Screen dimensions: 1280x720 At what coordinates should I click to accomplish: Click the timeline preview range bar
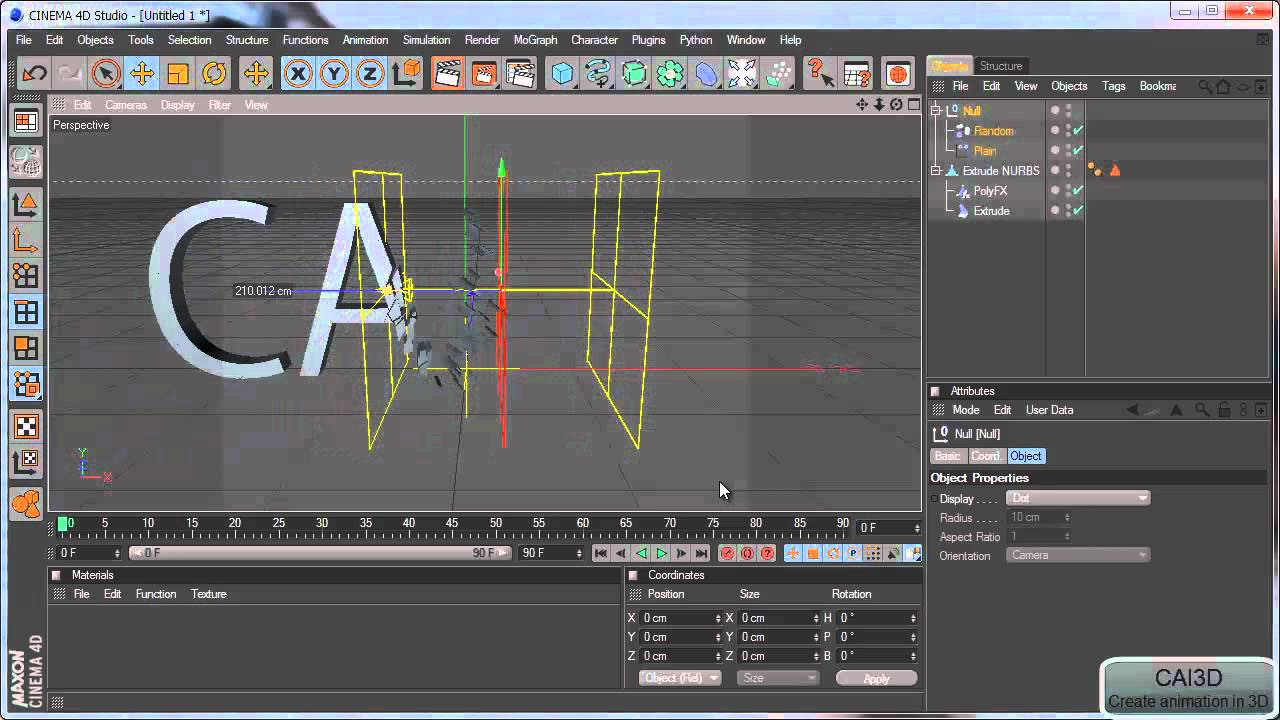(x=320, y=553)
